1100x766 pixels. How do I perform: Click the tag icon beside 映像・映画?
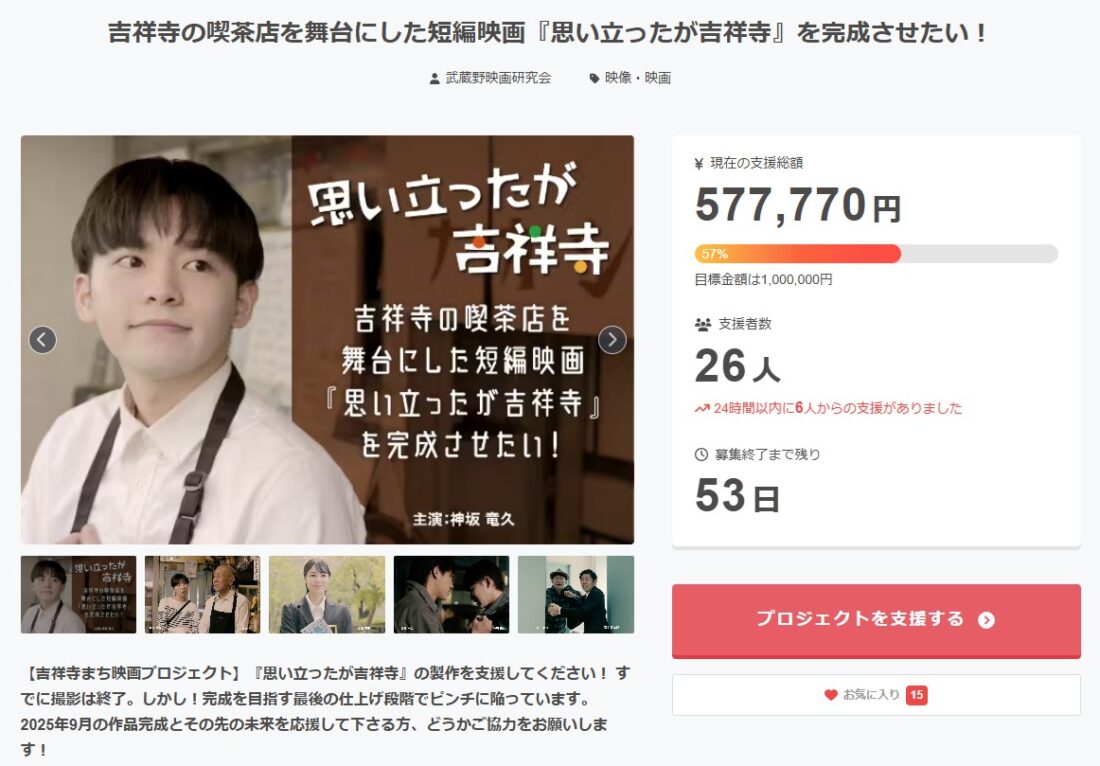[x=594, y=79]
